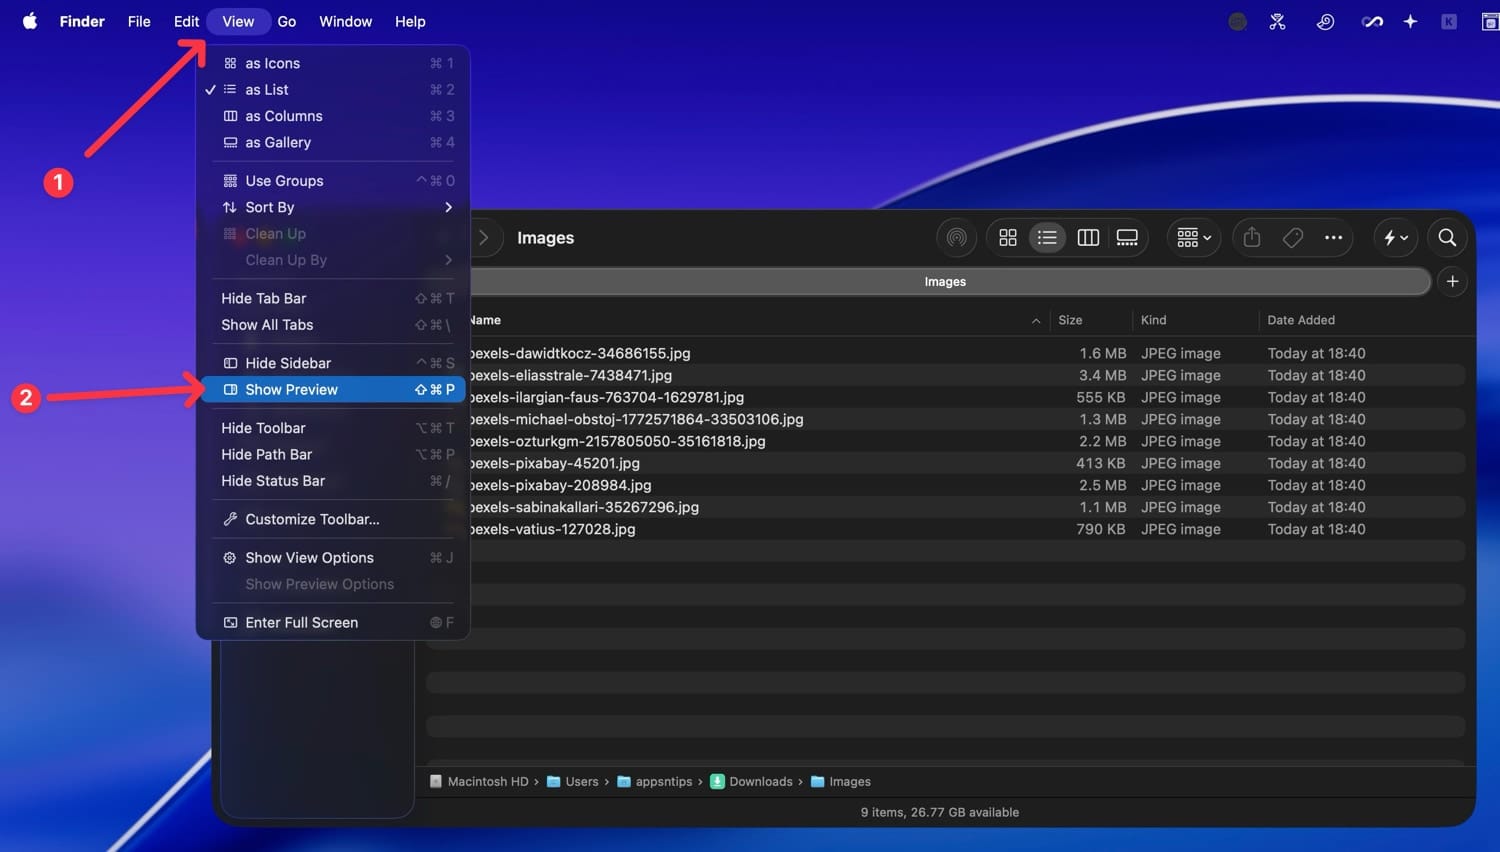
Task: Click the swirl icon in menu bar
Action: point(1325,21)
